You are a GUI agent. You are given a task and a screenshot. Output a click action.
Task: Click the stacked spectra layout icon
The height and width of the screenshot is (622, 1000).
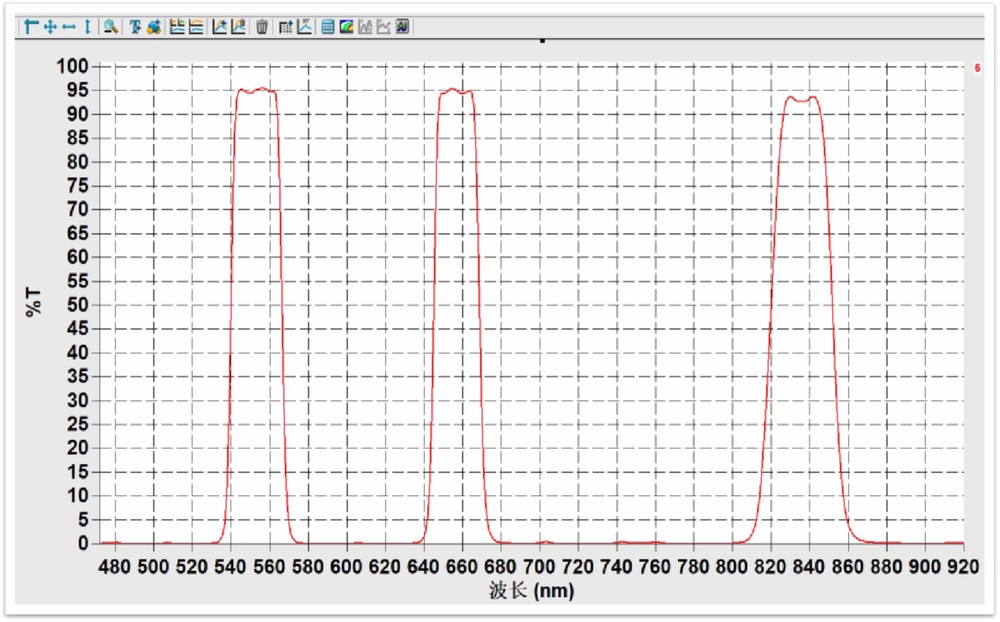[178, 27]
